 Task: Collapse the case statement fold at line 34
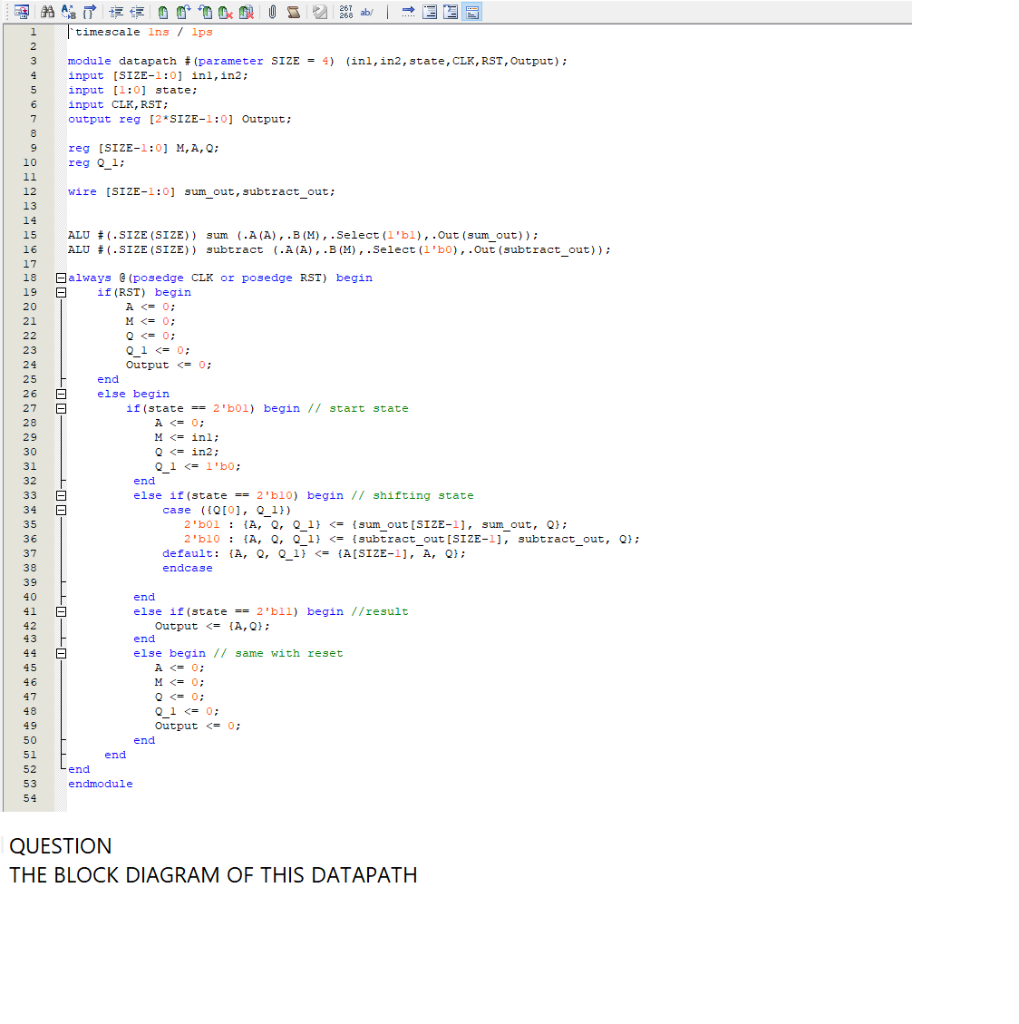tap(61, 510)
